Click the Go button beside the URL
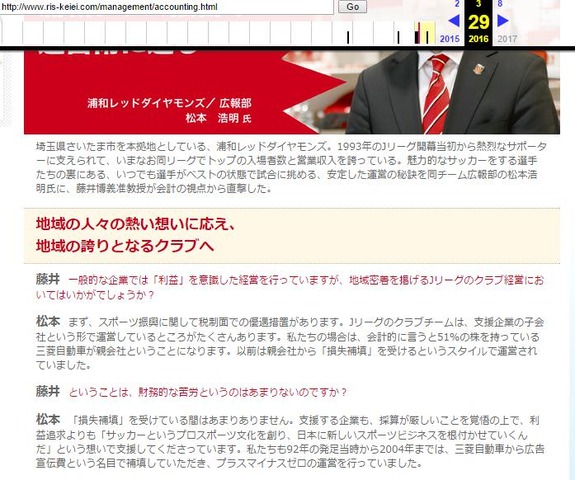The image size is (575, 480). click(x=352, y=7)
